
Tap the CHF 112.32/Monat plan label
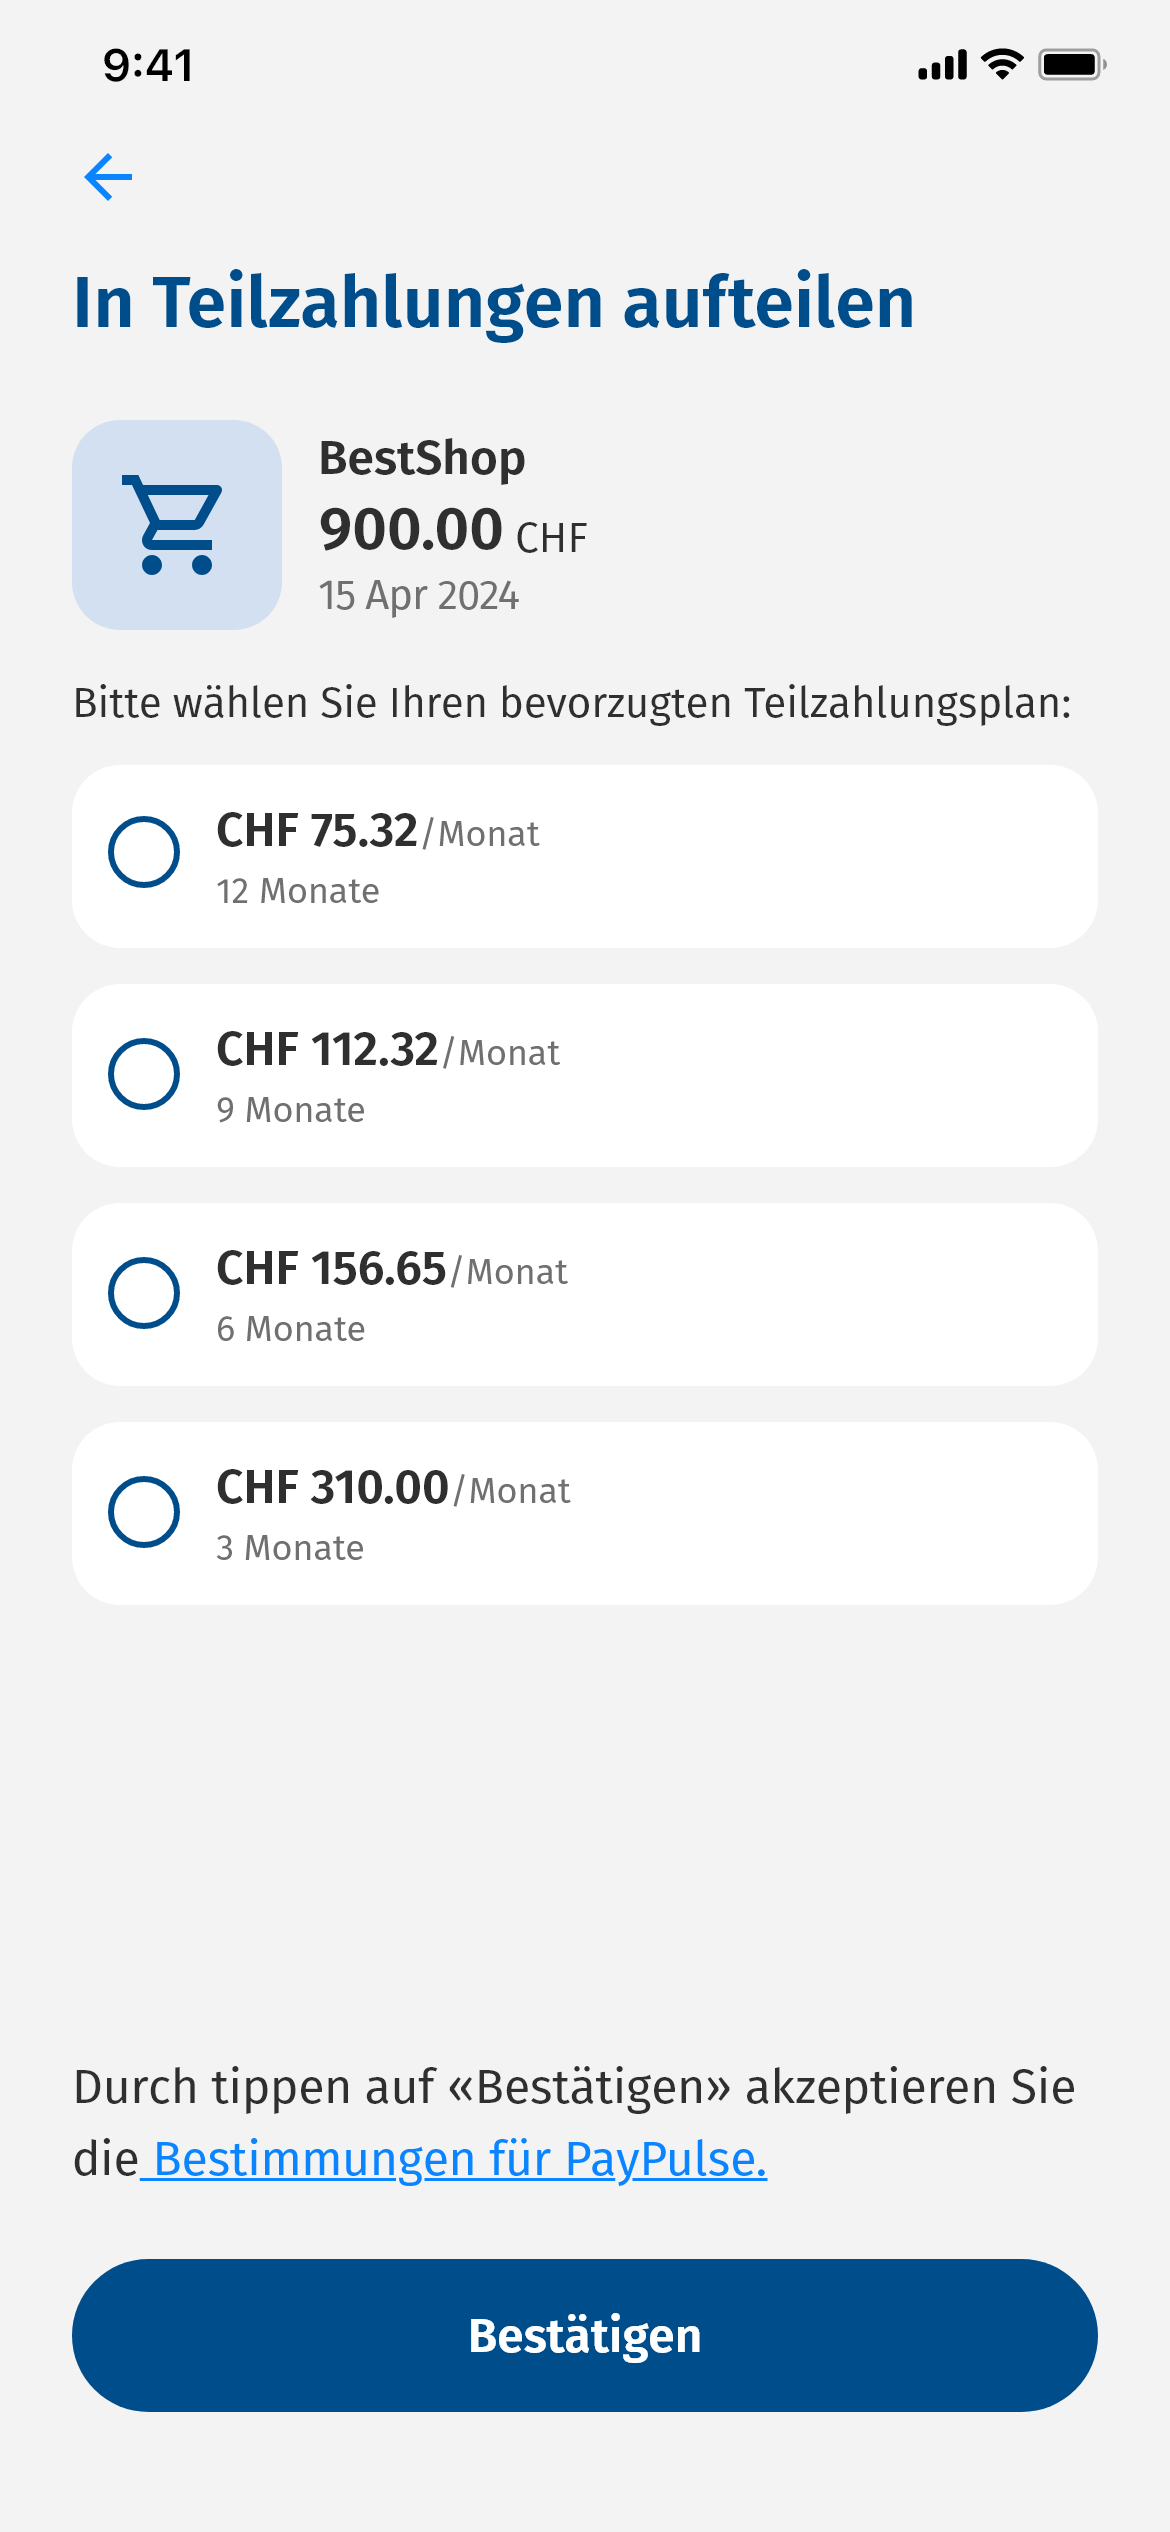388,1051
